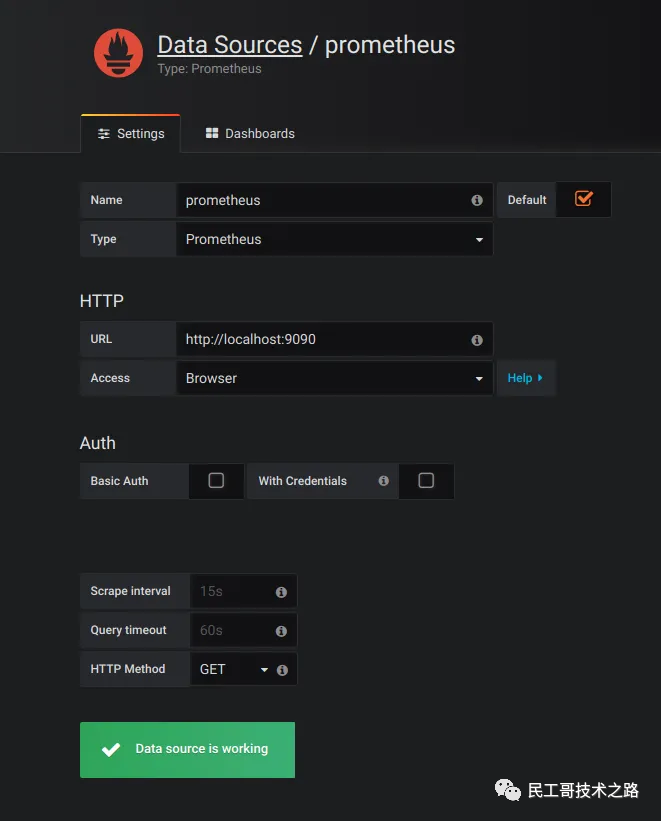Enable the Basic Auth checkbox
The height and width of the screenshot is (821, 661).
pos(216,480)
